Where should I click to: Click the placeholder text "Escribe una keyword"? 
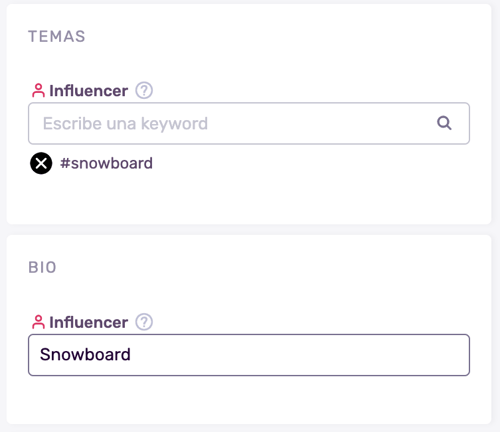coord(125,124)
